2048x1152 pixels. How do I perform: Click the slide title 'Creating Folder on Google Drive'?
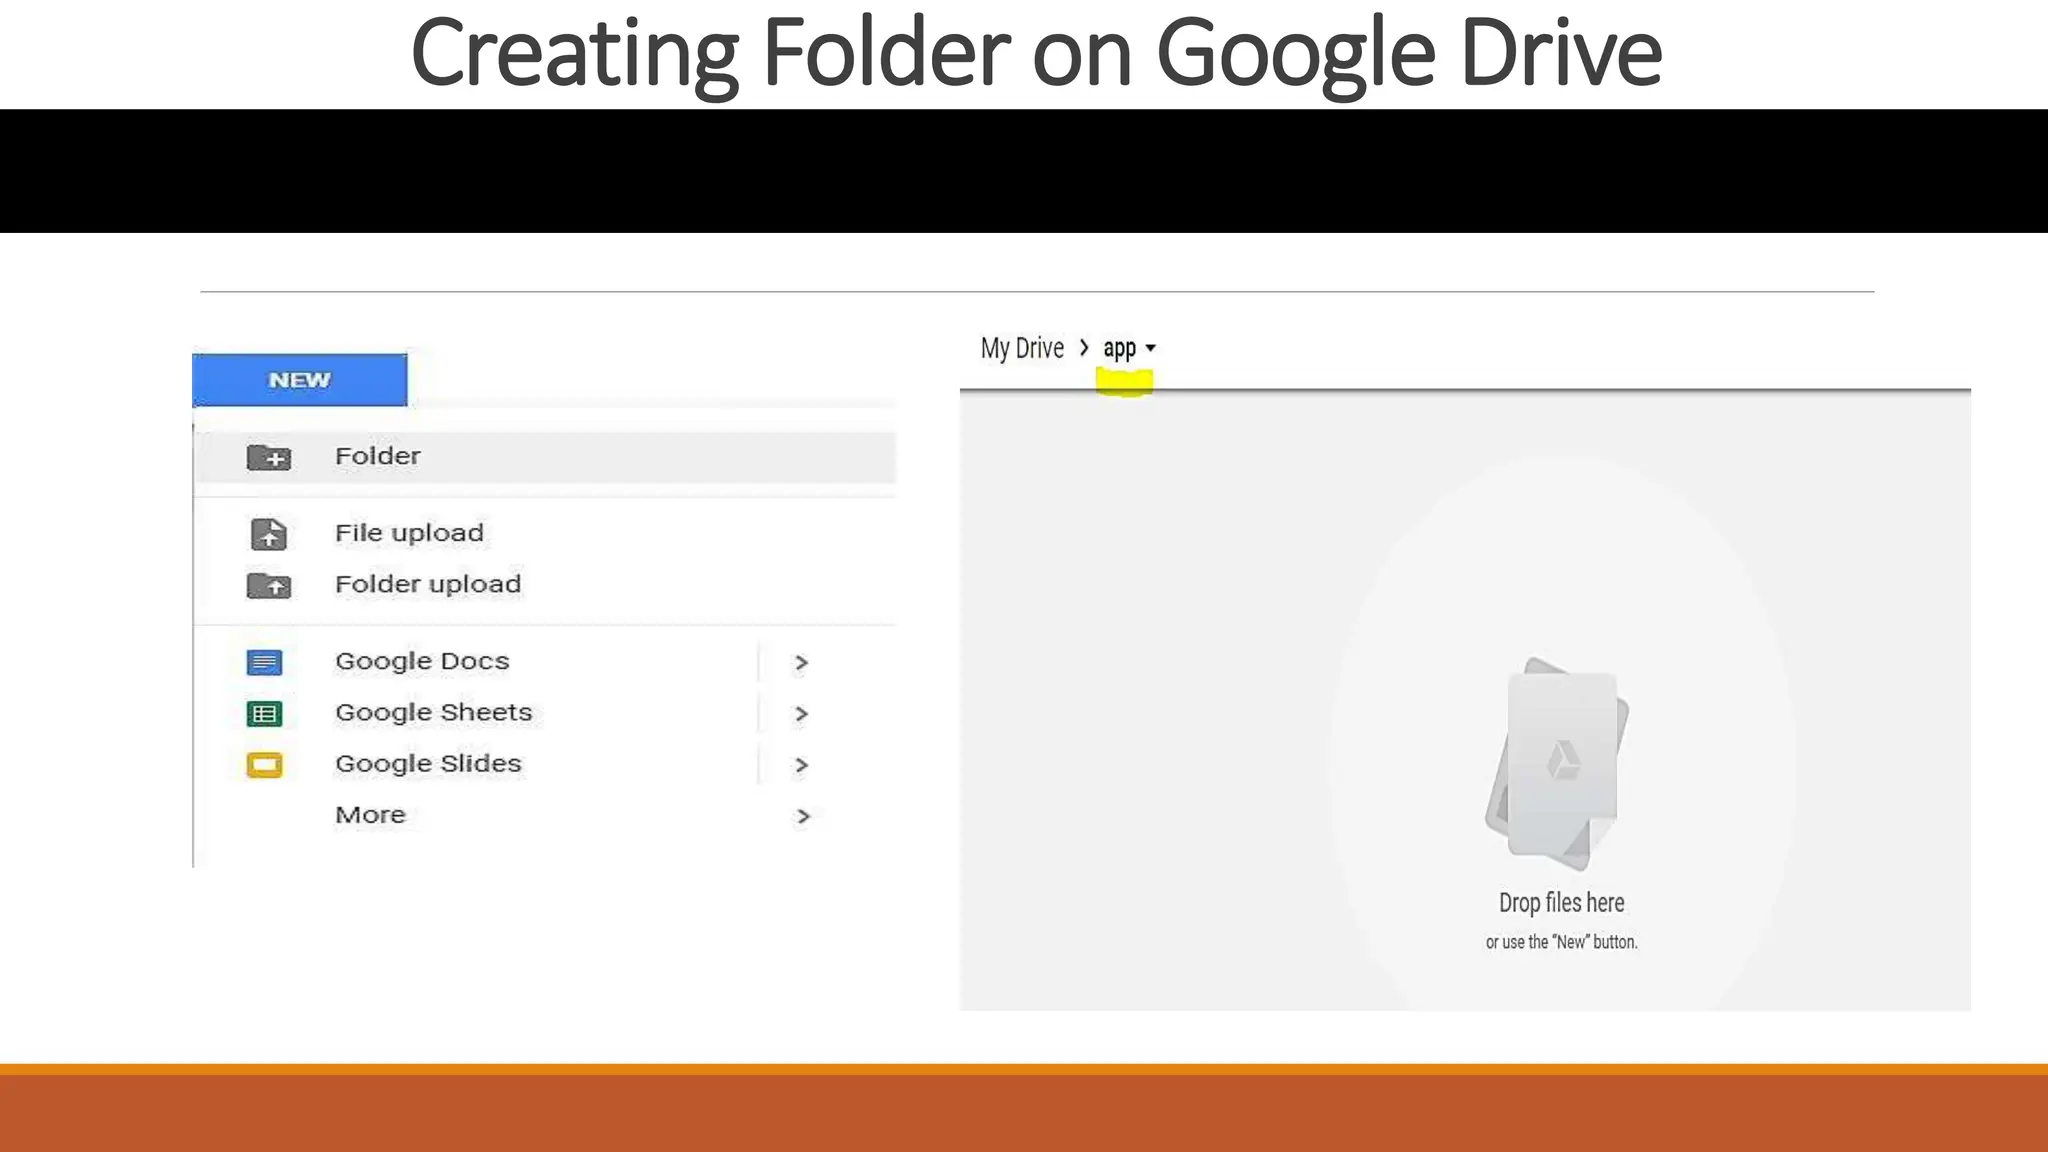[x=1036, y=54]
